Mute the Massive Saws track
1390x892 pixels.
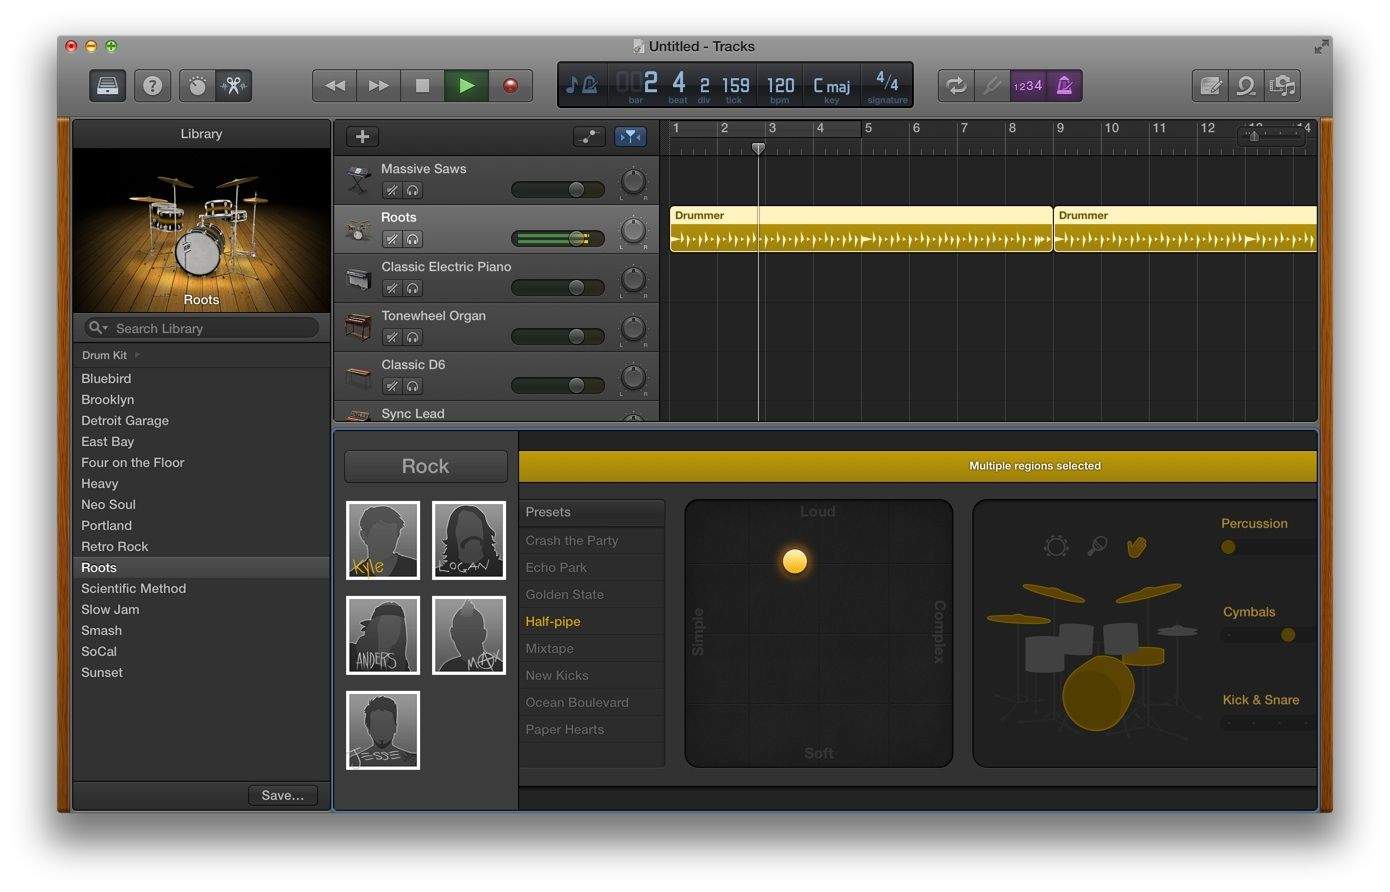pos(392,190)
